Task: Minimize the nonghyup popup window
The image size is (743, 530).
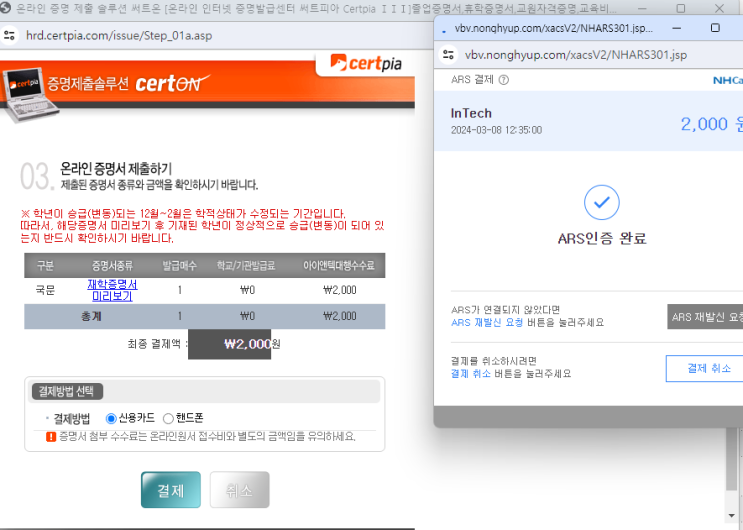Action: point(677,28)
